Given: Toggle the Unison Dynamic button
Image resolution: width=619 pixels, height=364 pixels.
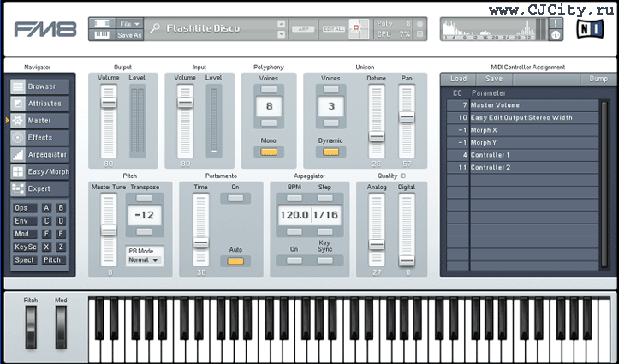Looking at the screenshot, I should pos(331,152).
